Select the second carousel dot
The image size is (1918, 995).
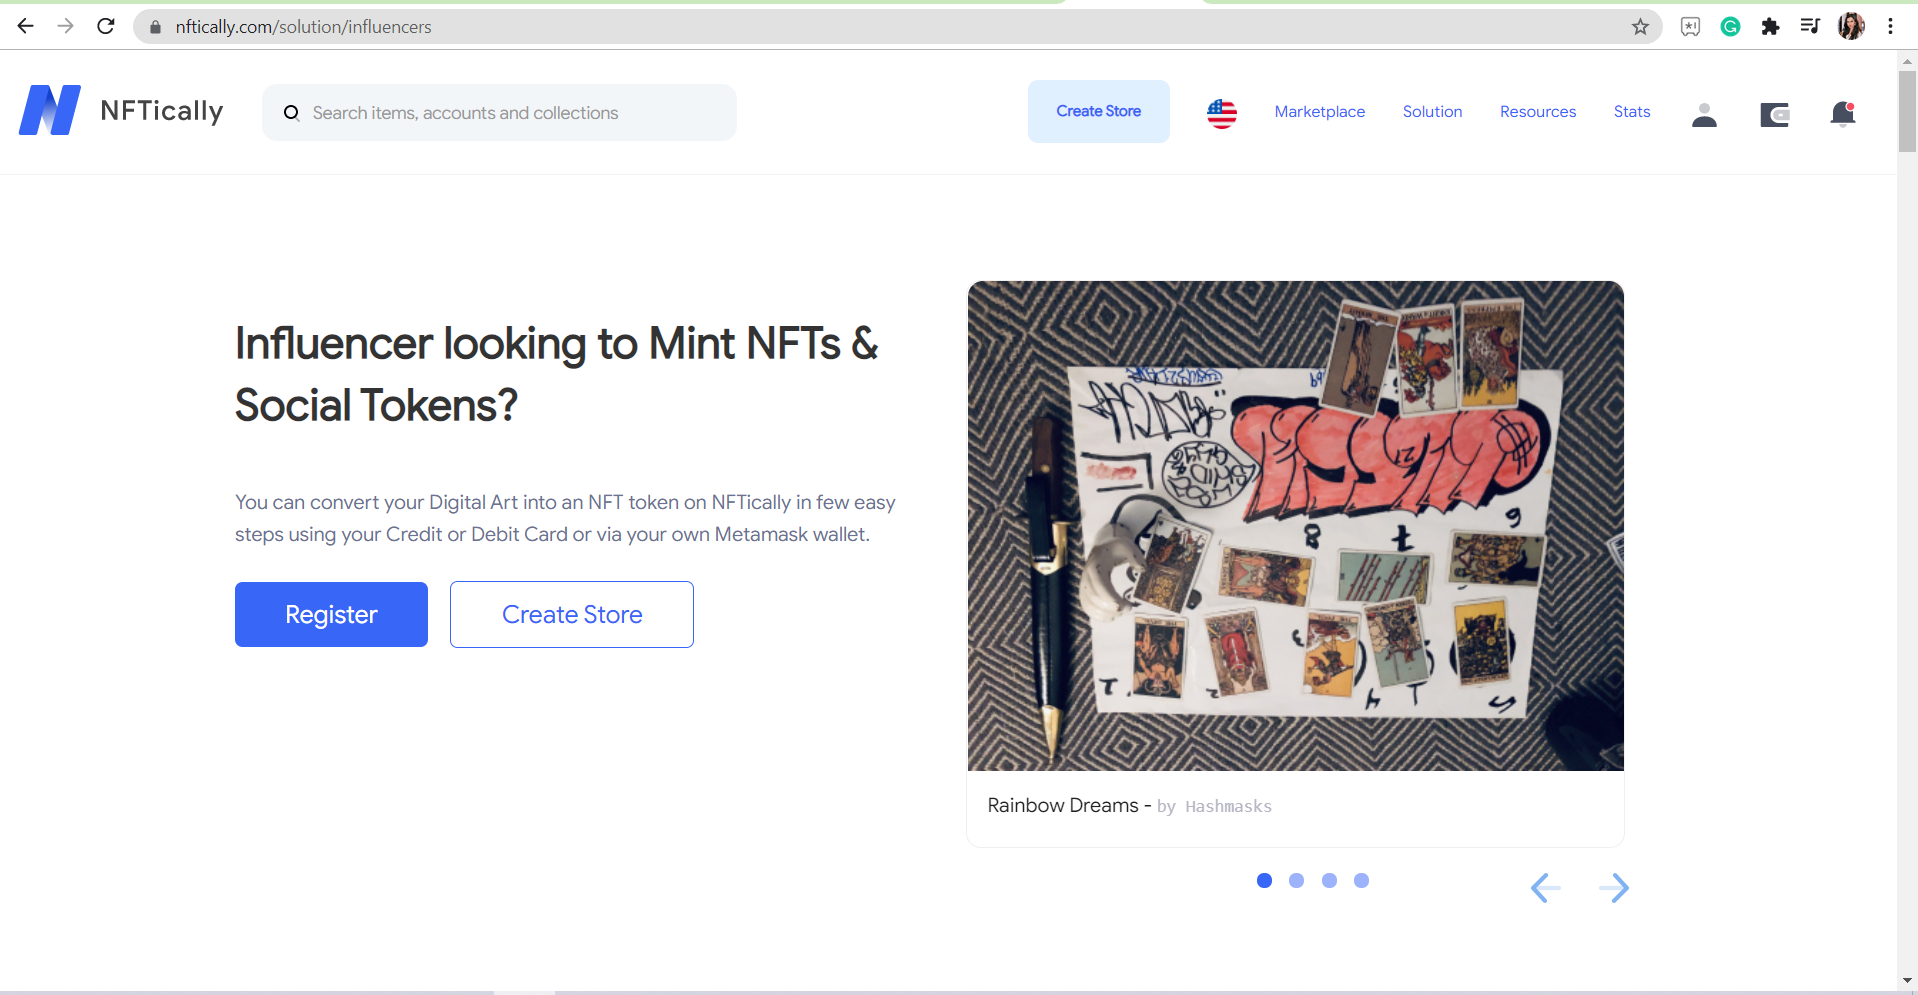click(1296, 880)
